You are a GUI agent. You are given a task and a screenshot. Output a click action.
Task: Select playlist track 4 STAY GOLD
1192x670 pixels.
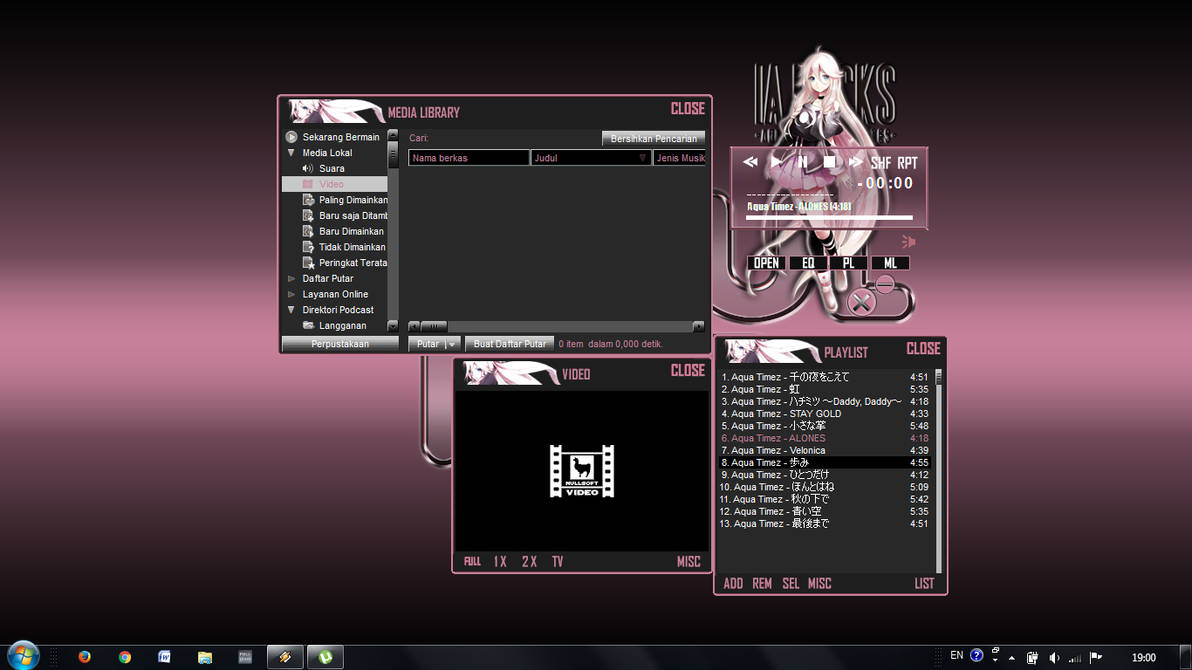point(825,414)
